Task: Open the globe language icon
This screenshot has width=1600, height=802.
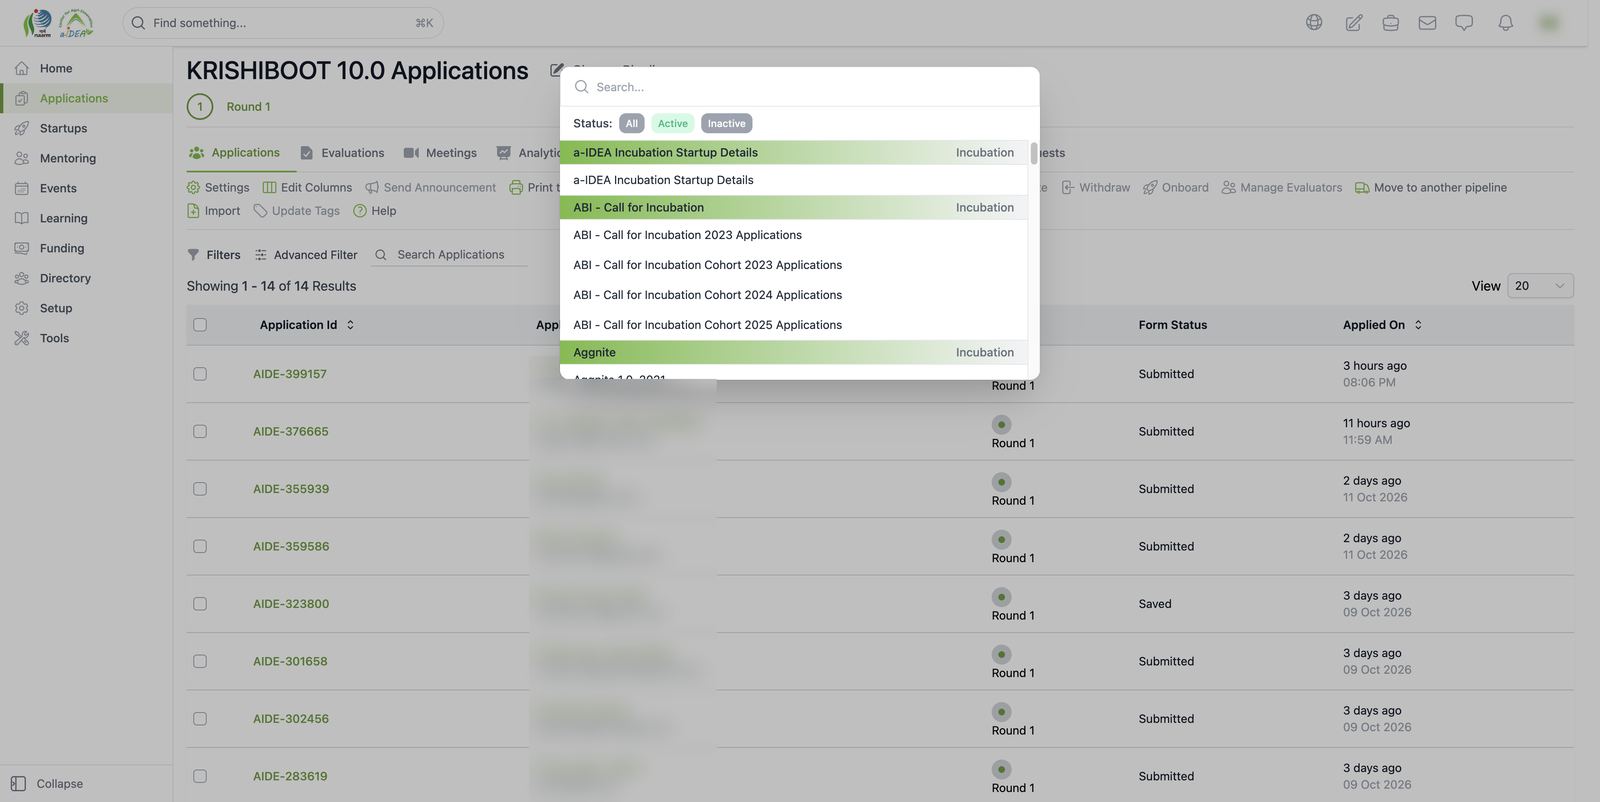Action: [1314, 22]
